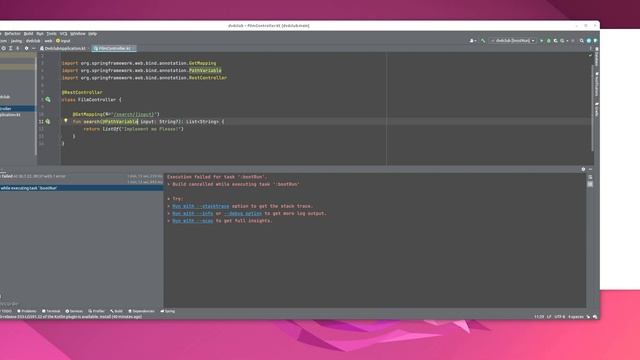Open the Notifications right sidebar tab
Viewport: 640px width, 360px height.
pos(597,84)
